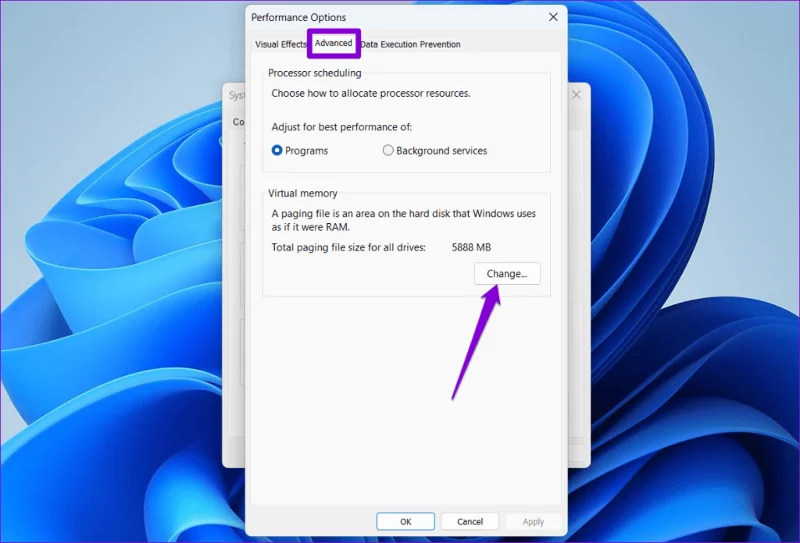The image size is (800, 543).
Task: Confirm with the OK button
Action: [406, 522]
